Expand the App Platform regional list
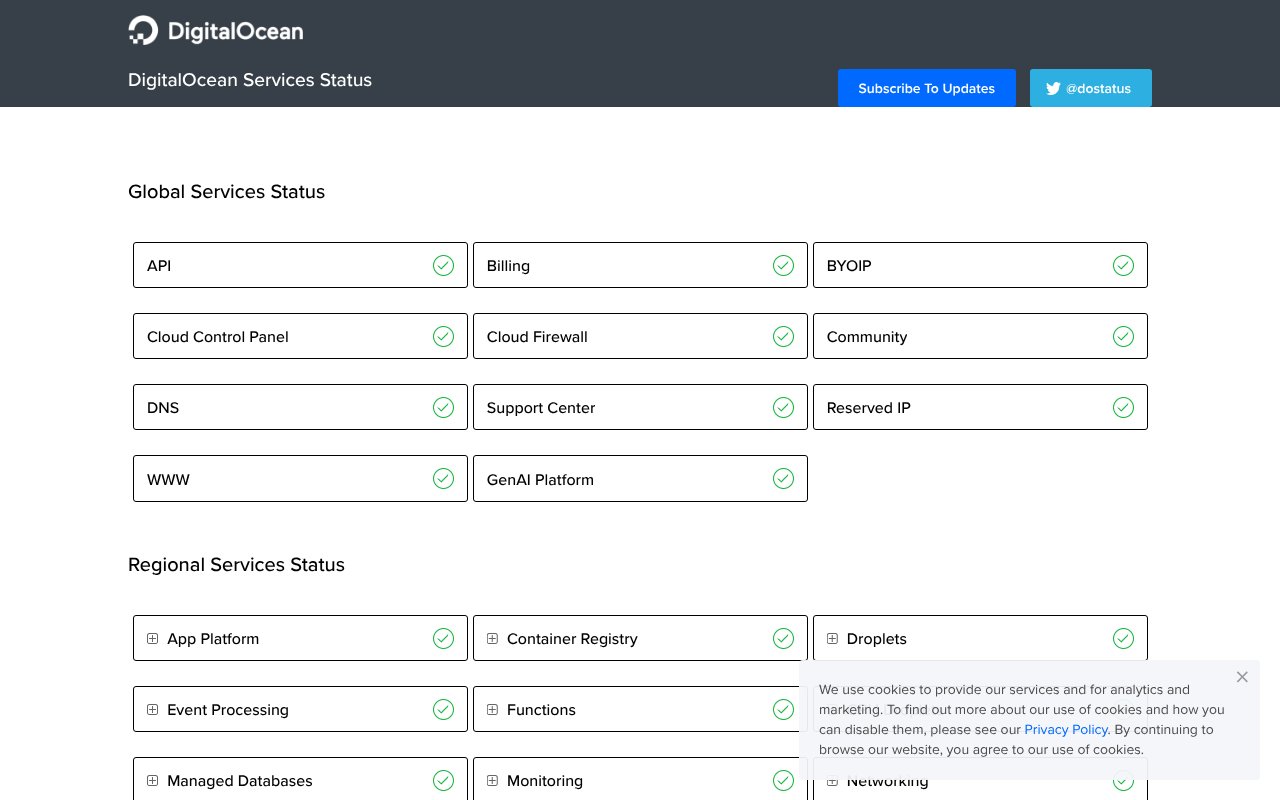The image size is (1280, 800). pos(153,638)
